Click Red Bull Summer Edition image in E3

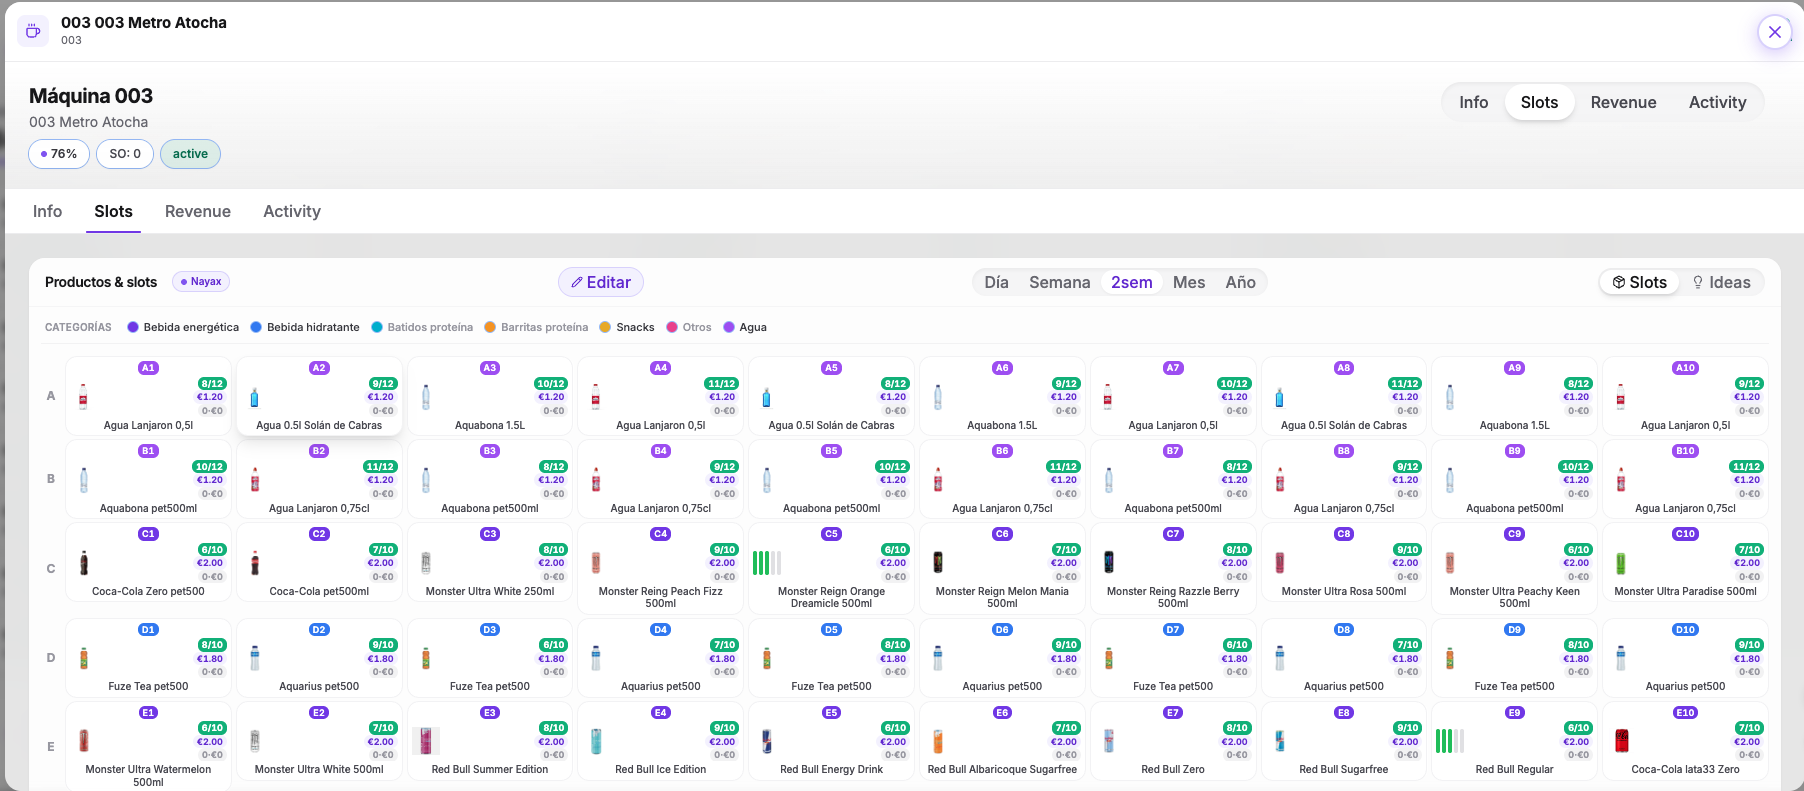[426, 741]
